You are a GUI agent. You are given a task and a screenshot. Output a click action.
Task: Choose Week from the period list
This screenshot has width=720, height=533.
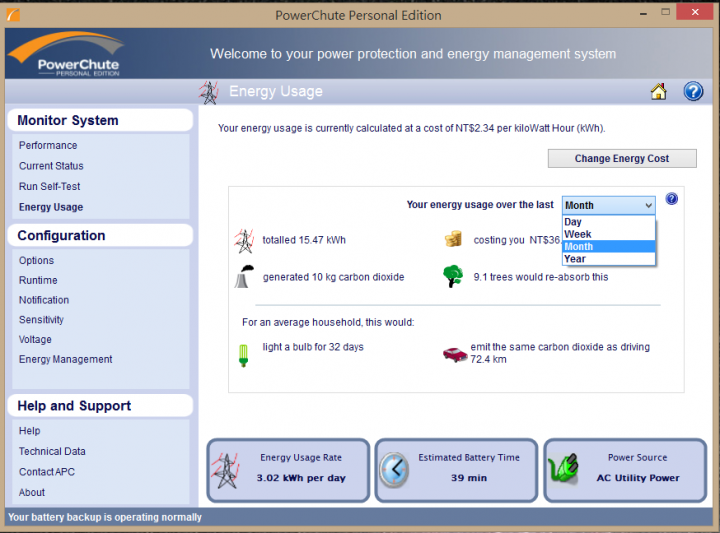click(x=608, y=234)
